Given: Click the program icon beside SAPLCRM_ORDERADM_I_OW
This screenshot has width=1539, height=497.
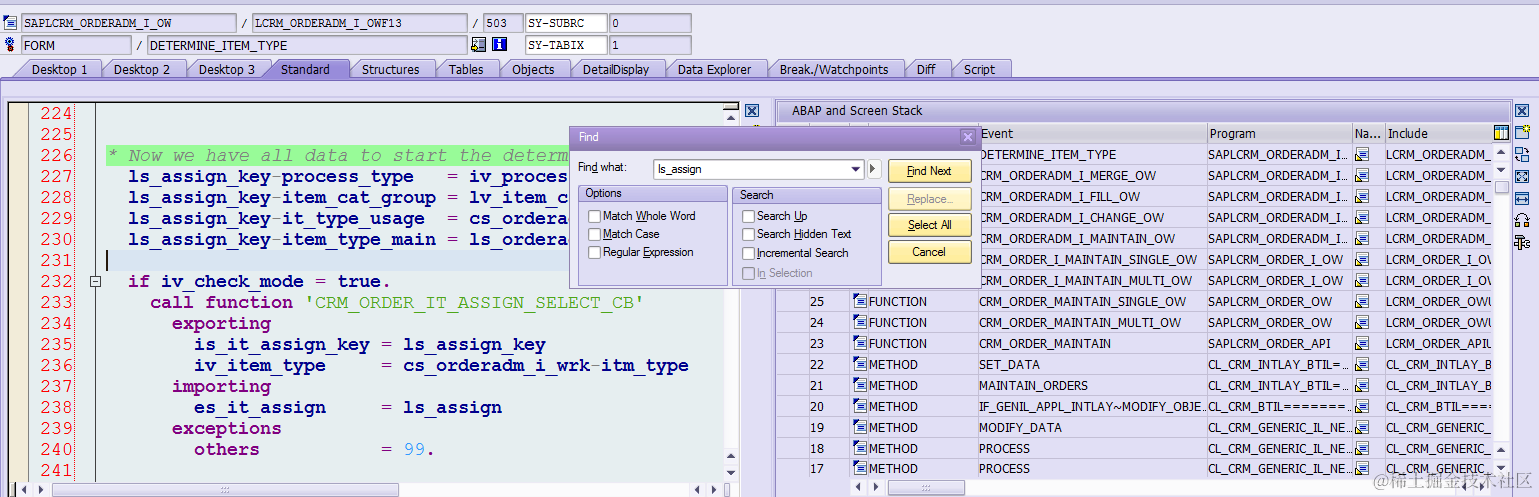Looking at the screenshot, I should pyautogui.click(x=11, y=23).
